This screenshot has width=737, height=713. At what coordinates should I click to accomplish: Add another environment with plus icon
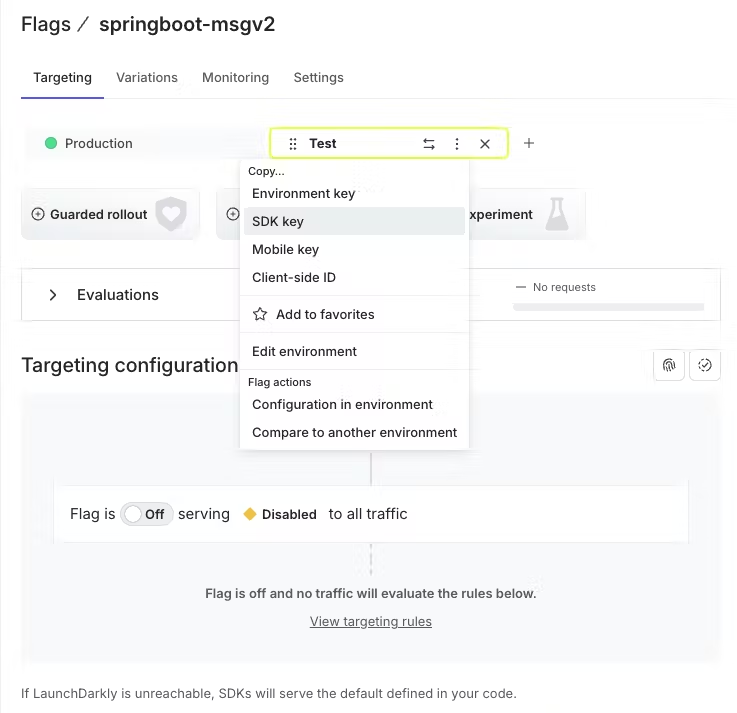click(529, 143)
